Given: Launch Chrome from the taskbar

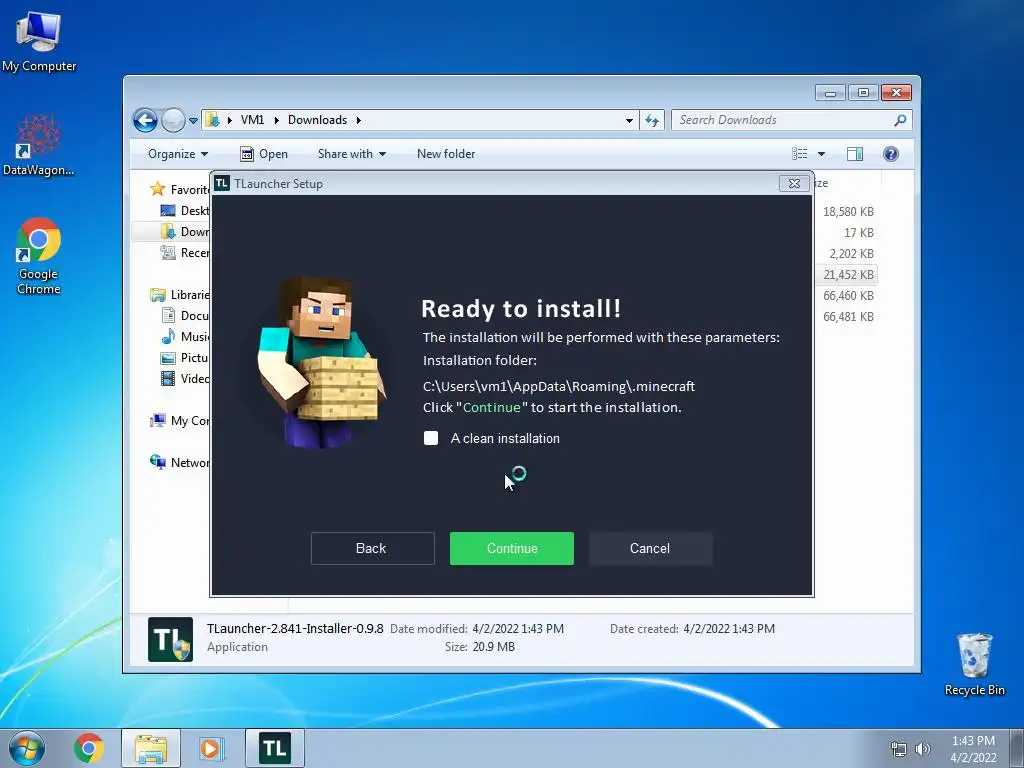Looking at the screenshot, I should 89,748.
